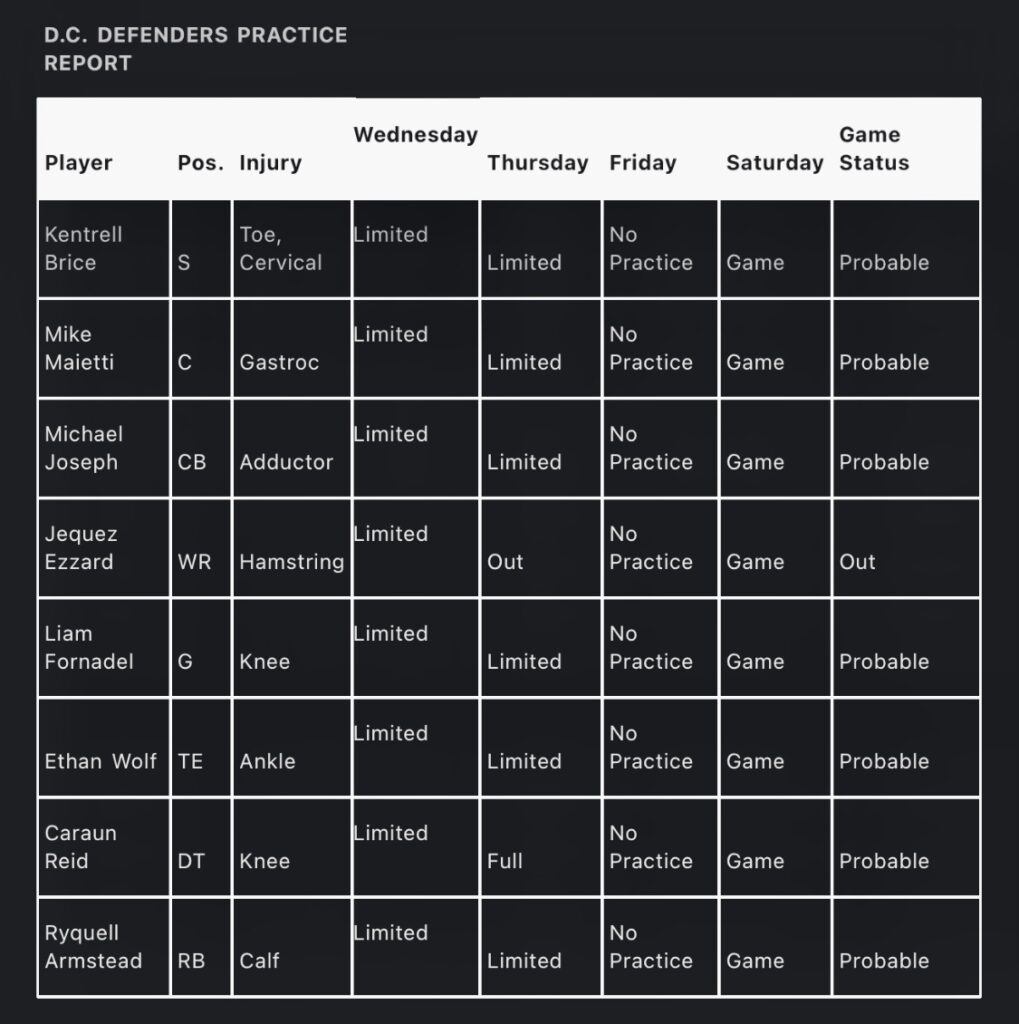The height and width of the screenshot is (1024, 1019).
Task: Select the Mike Maietti player cell
Action: point(79,348)
